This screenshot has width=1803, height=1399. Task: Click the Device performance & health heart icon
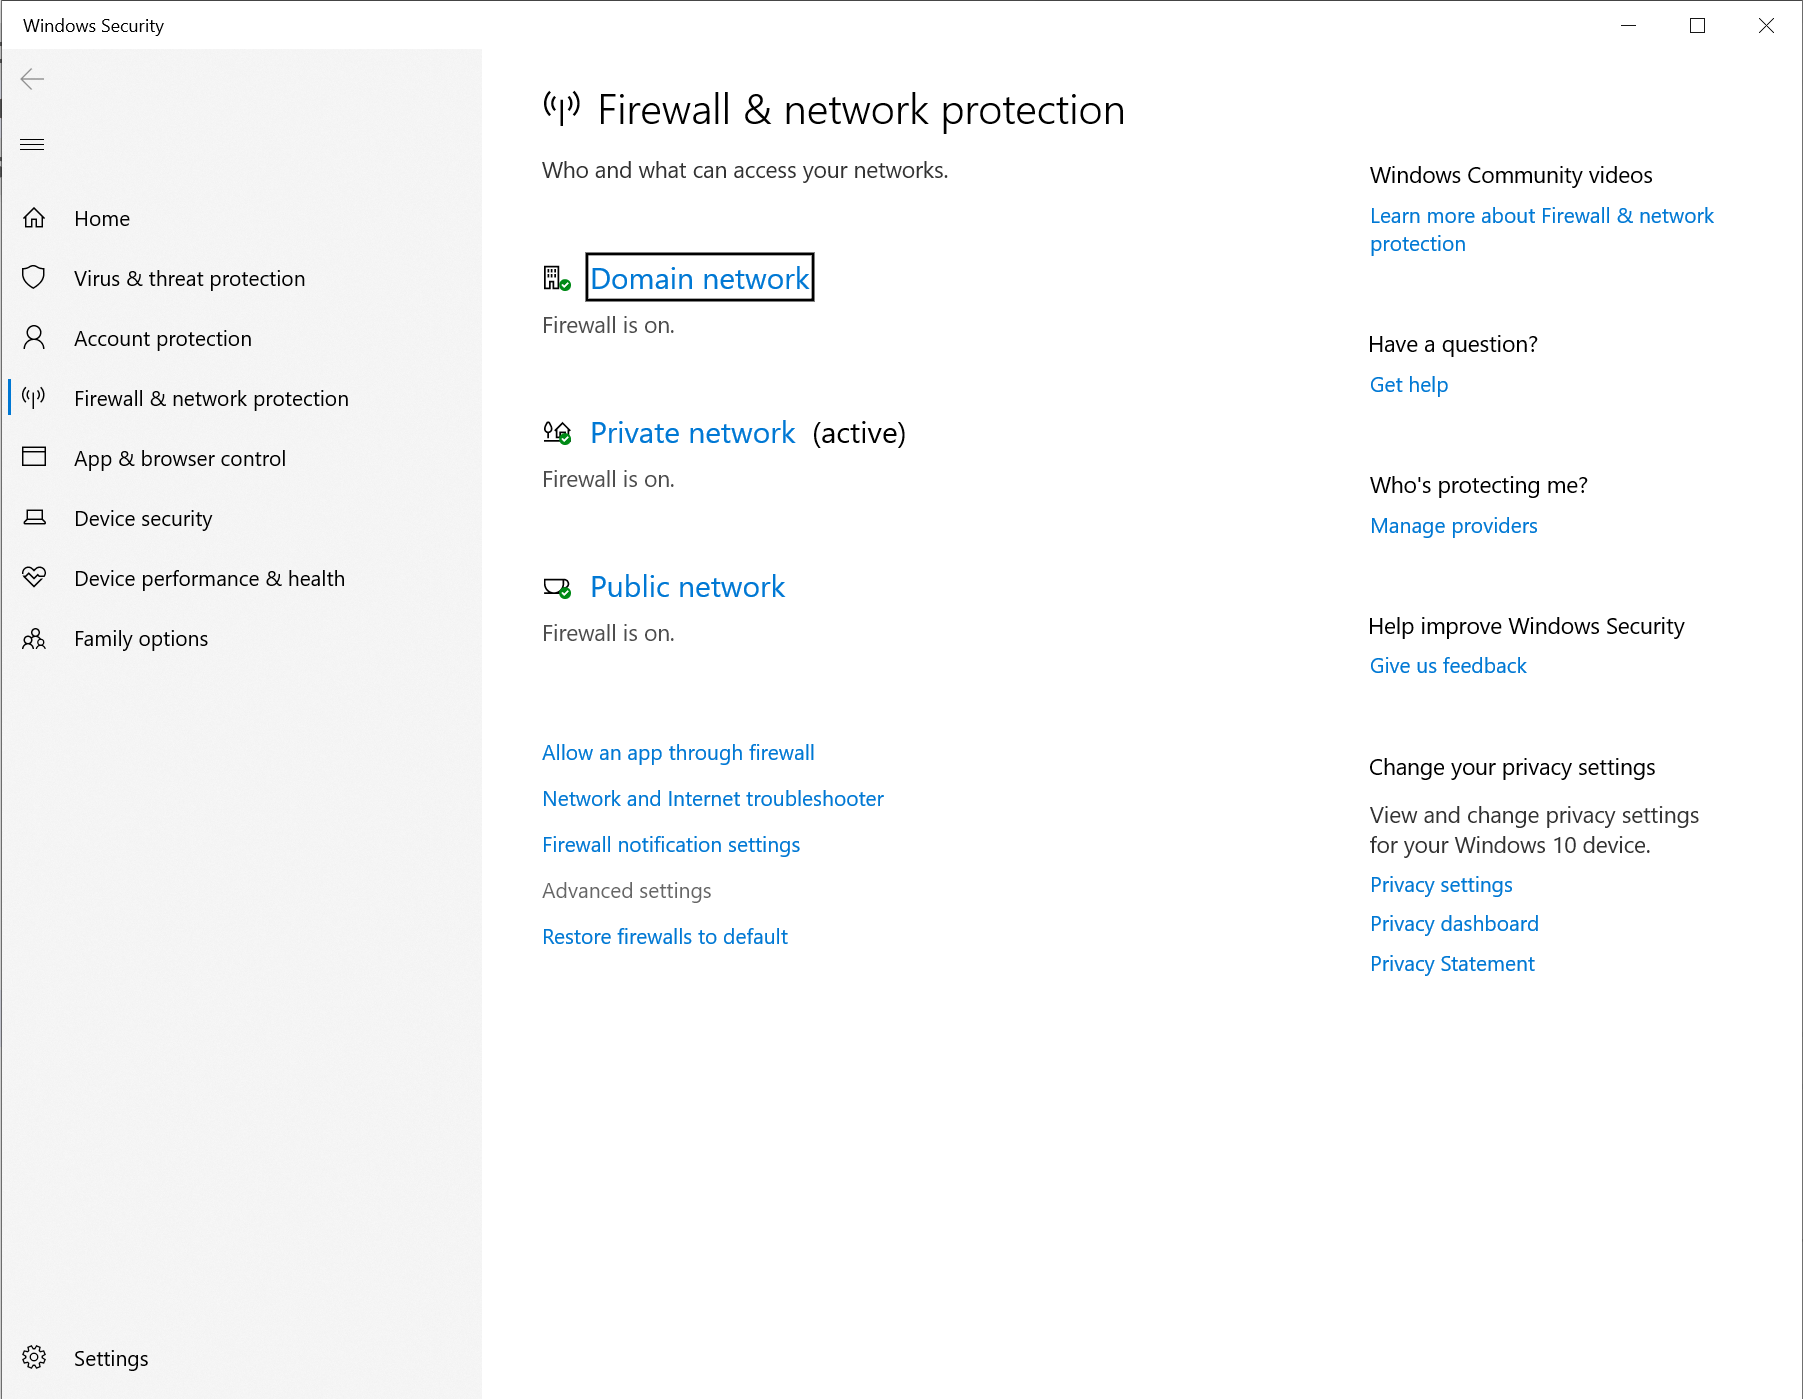(34, 577)
